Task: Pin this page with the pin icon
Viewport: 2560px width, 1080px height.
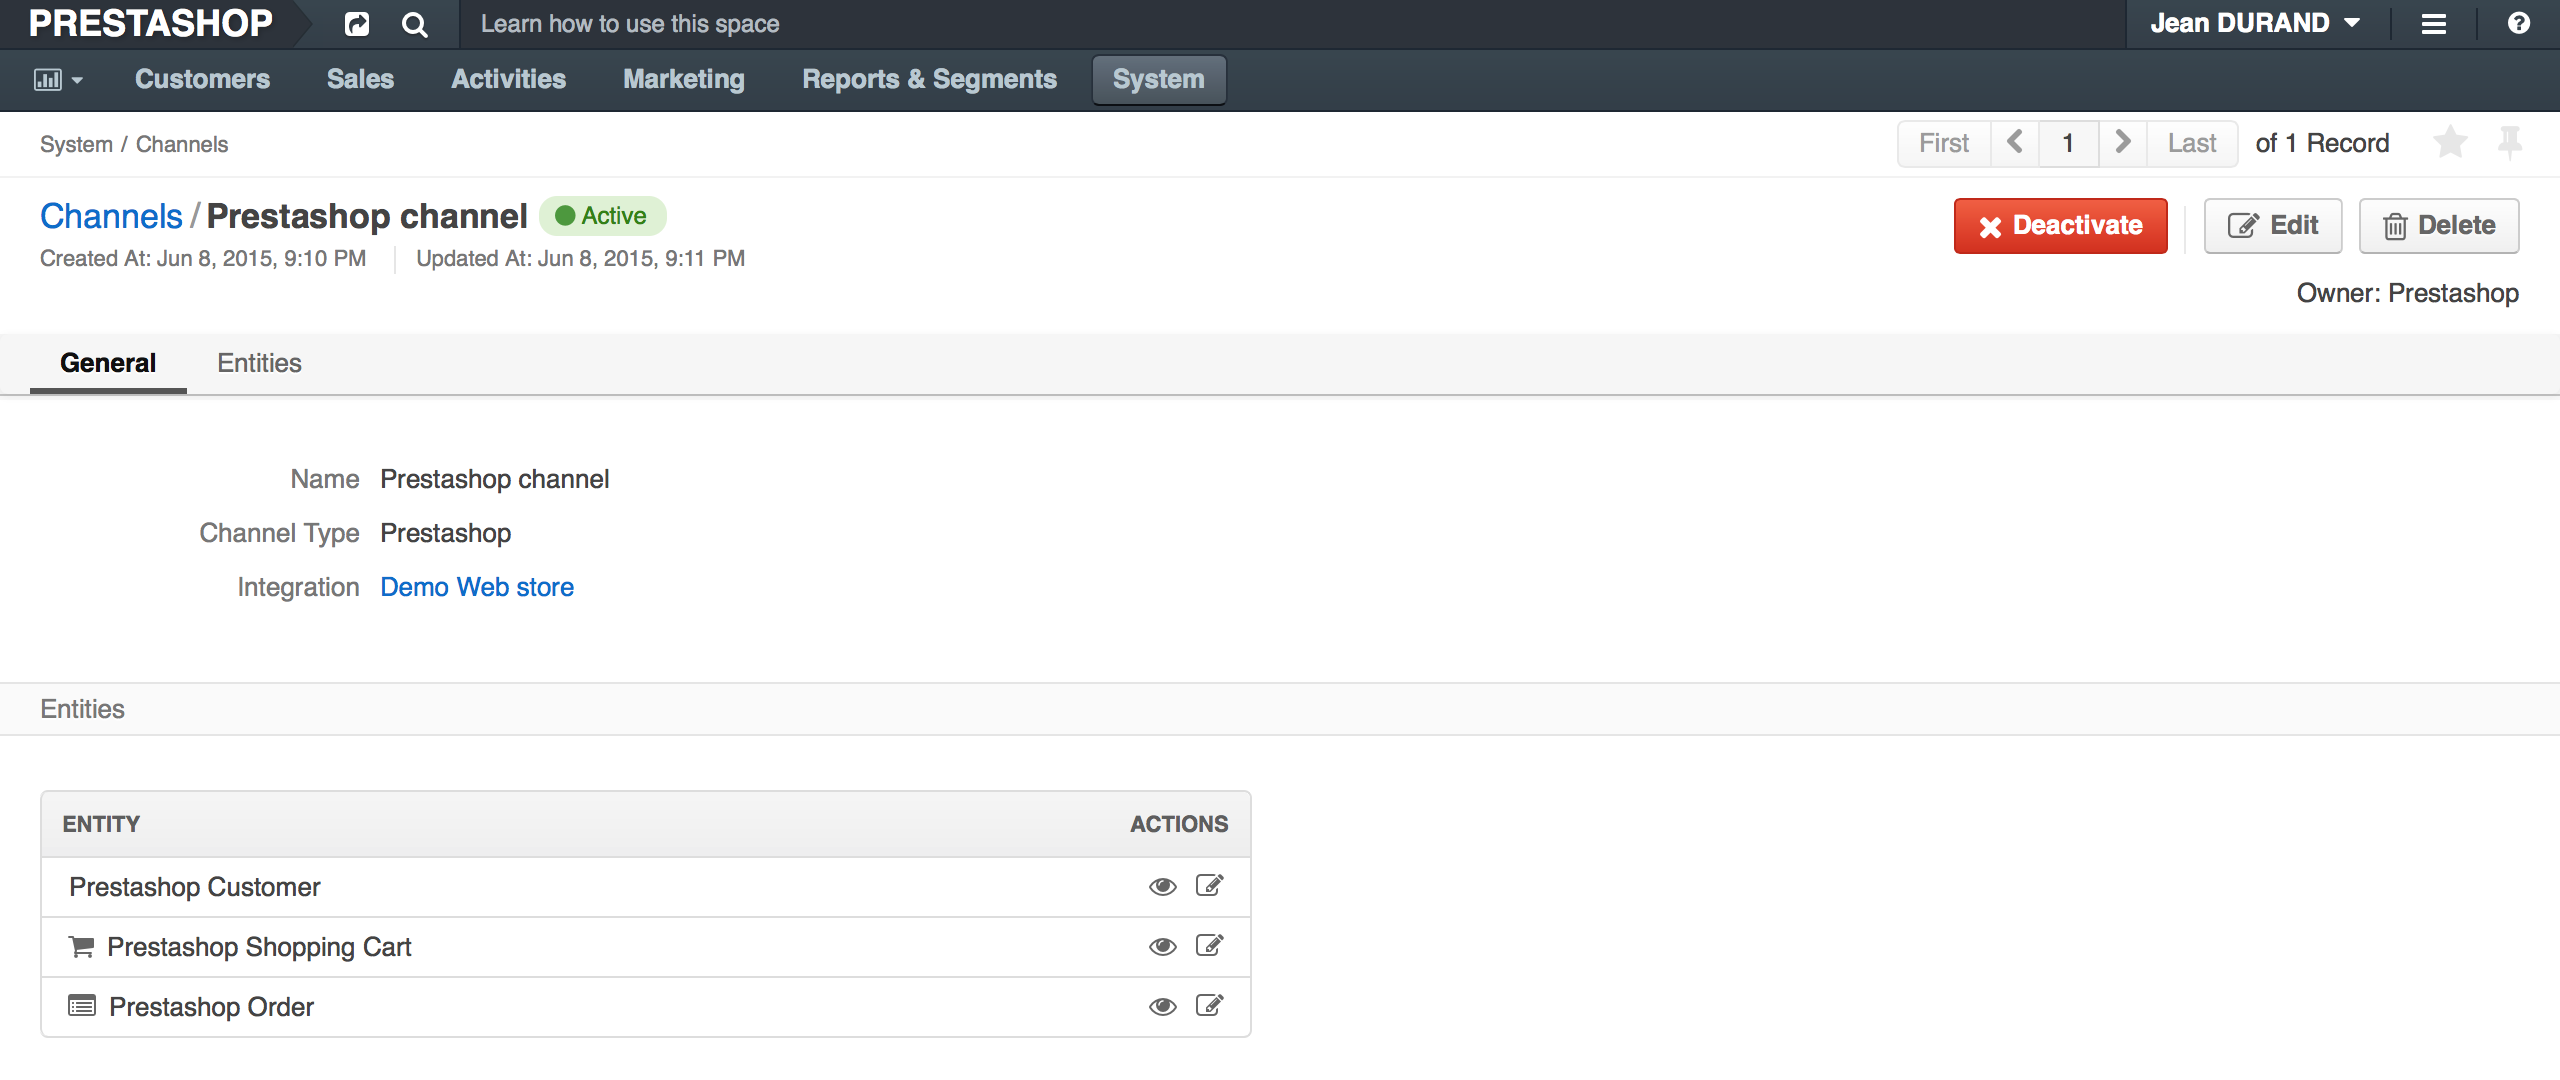Action: tap(2510, 142)
